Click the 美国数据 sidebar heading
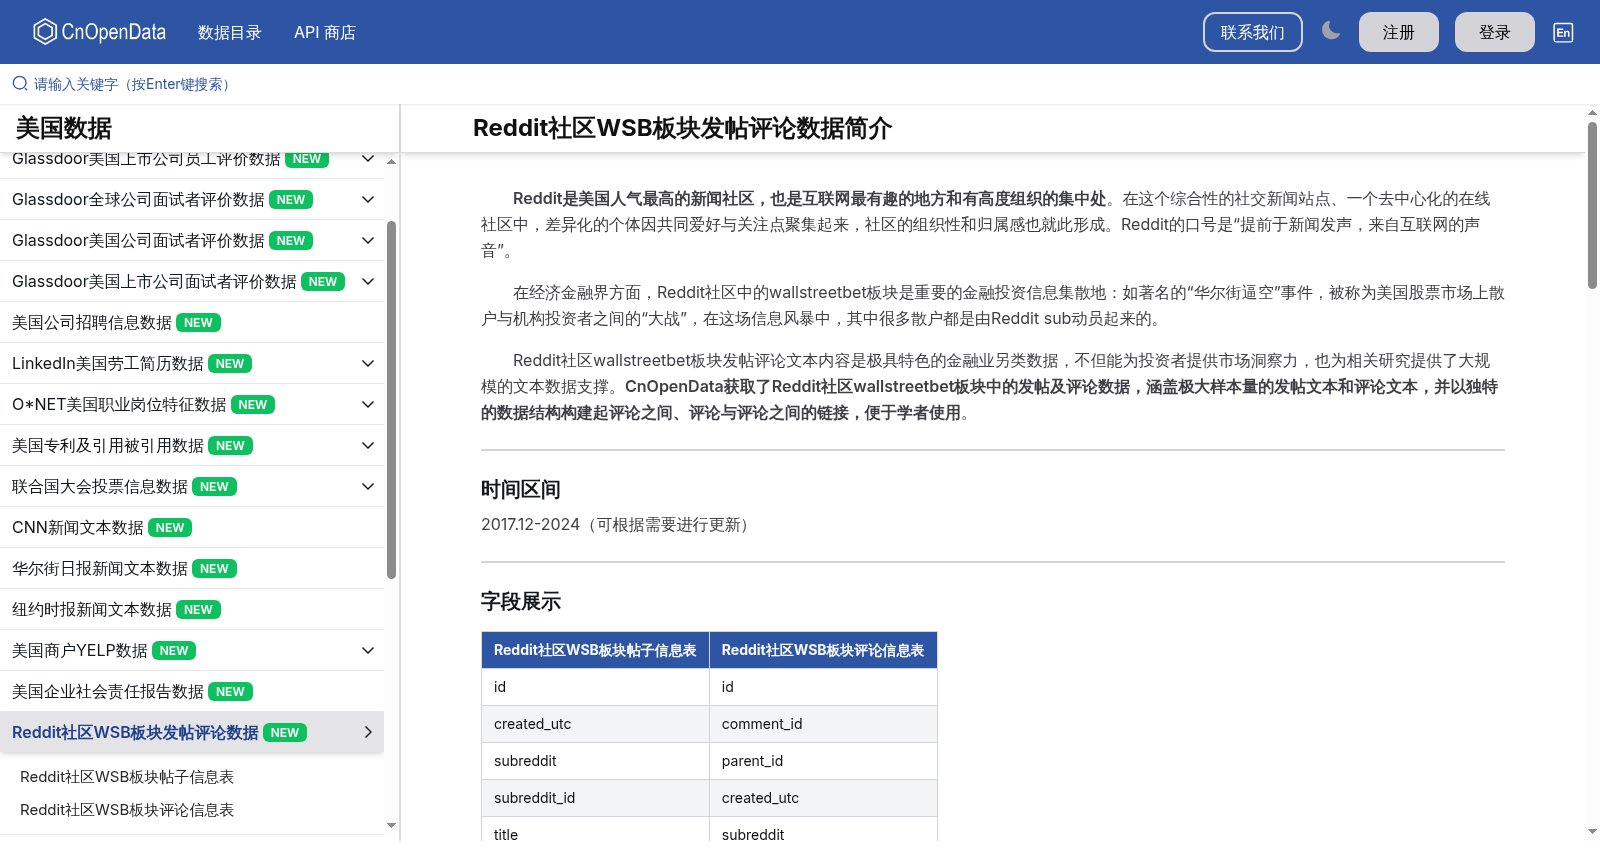 coord(64,128)
